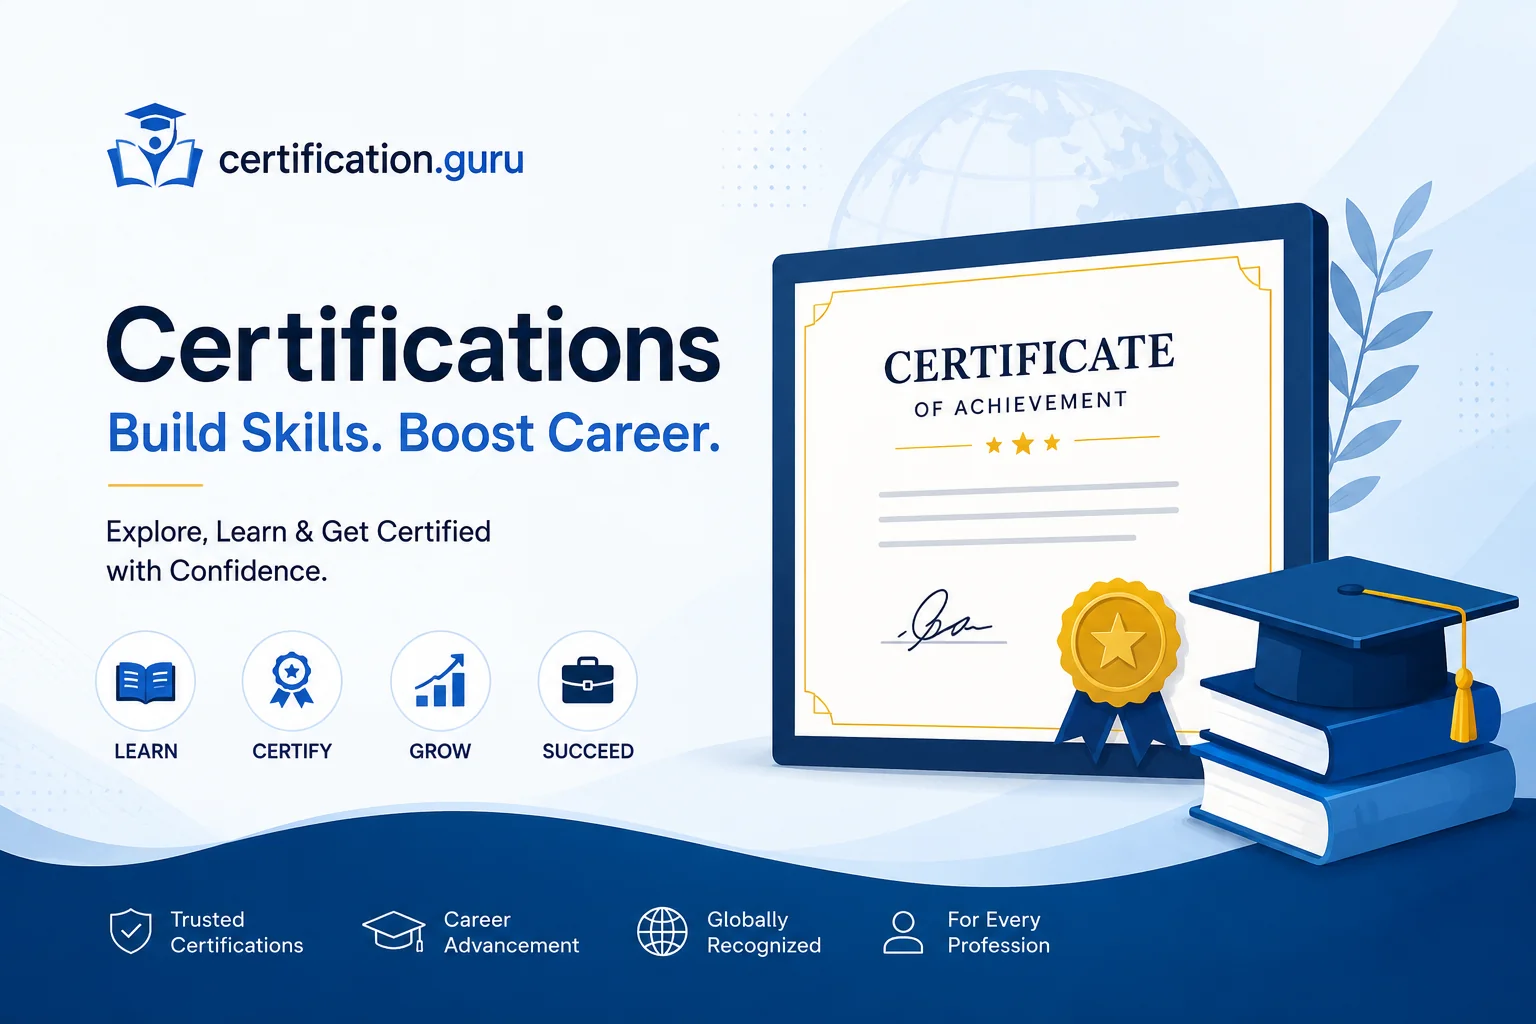Click the open book icon above LEARN
1536x1024 pixels.
click(146, 683)
